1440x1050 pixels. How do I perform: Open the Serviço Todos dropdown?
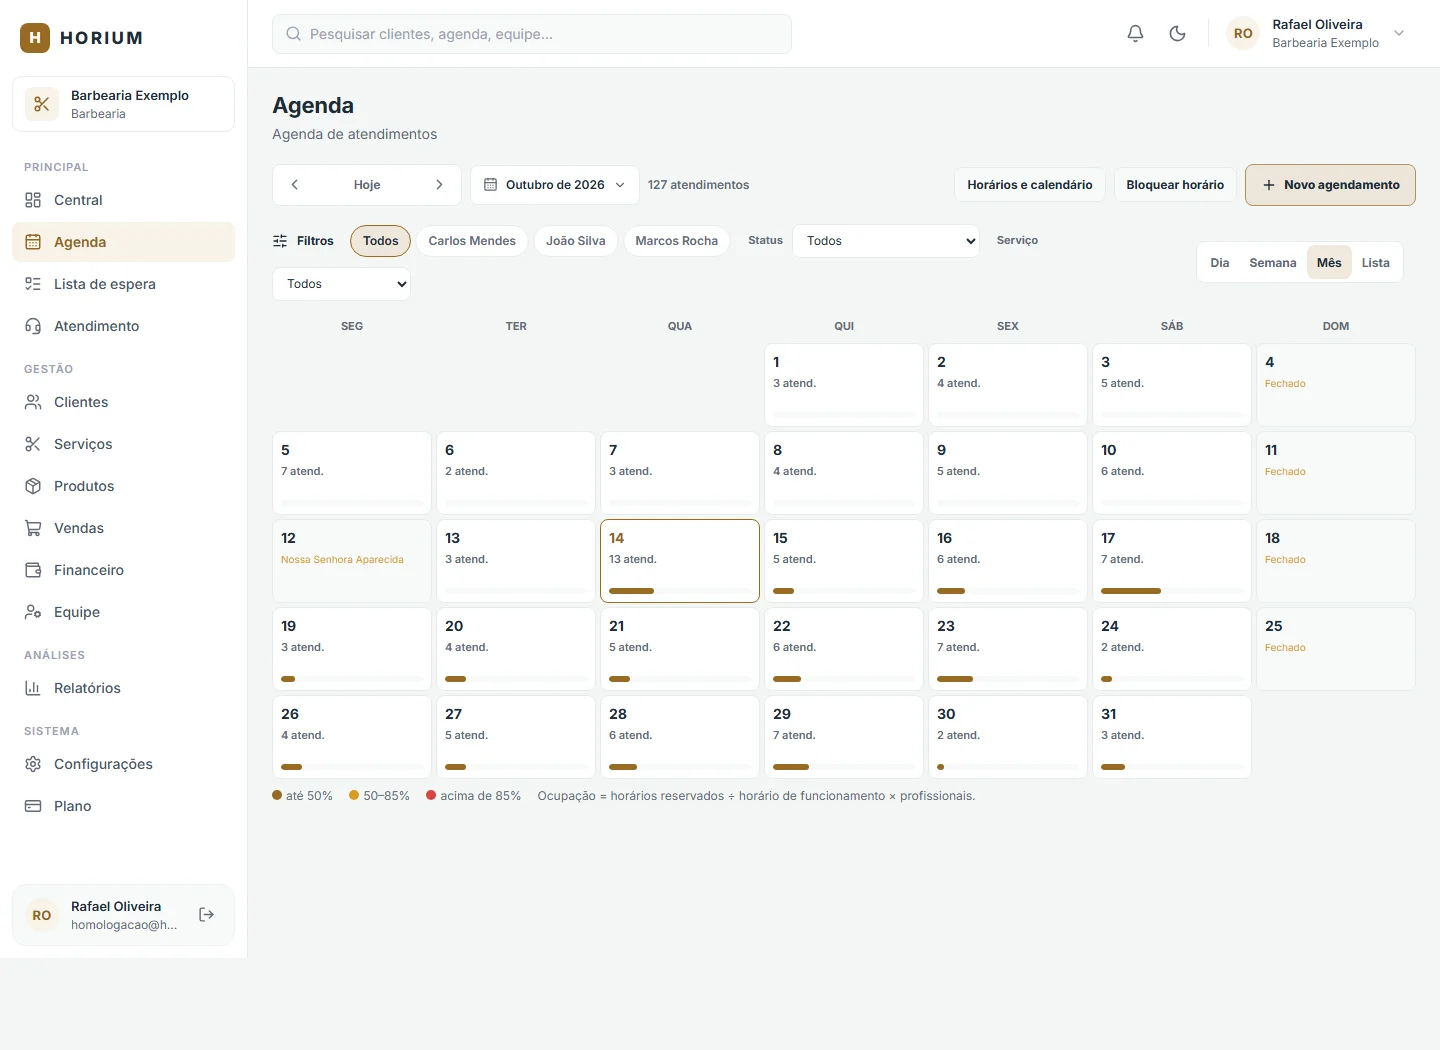[341, 284]
